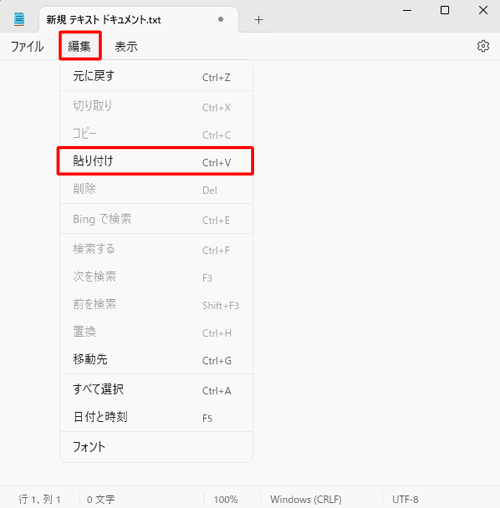Add a new tab with plus icon
Screen dimensions: 500x508
(x=259, y=20)
